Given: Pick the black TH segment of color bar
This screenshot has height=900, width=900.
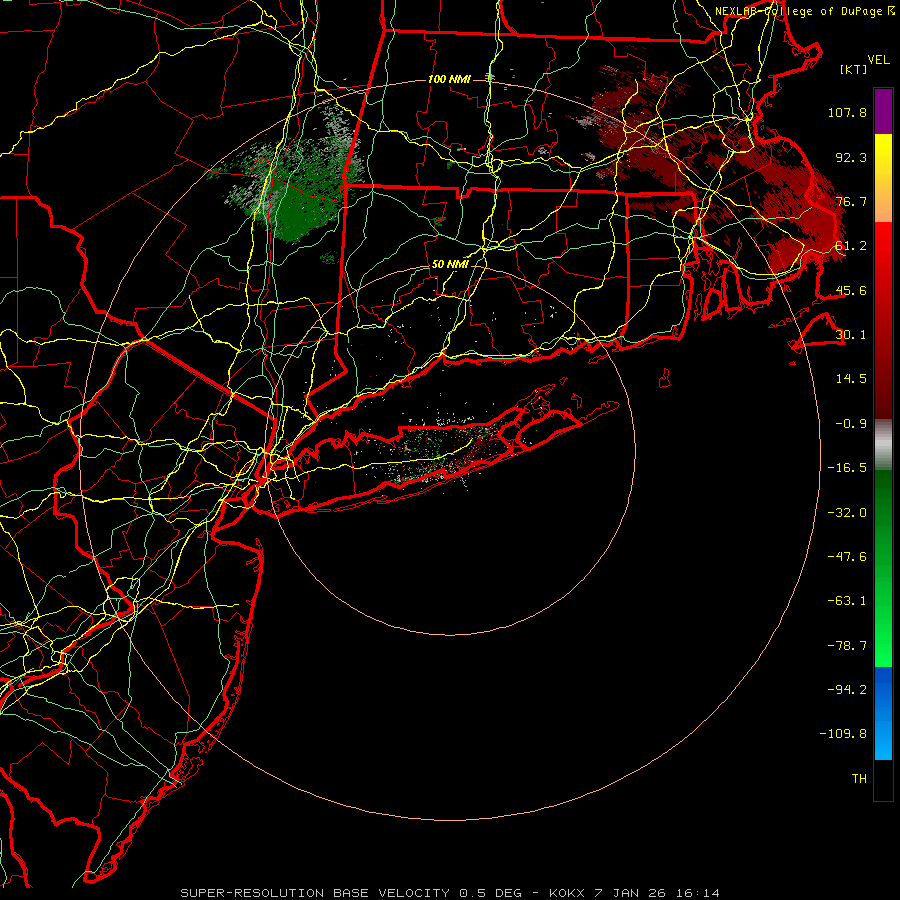Looking at the screenshot, I should (x=883, y=780).
